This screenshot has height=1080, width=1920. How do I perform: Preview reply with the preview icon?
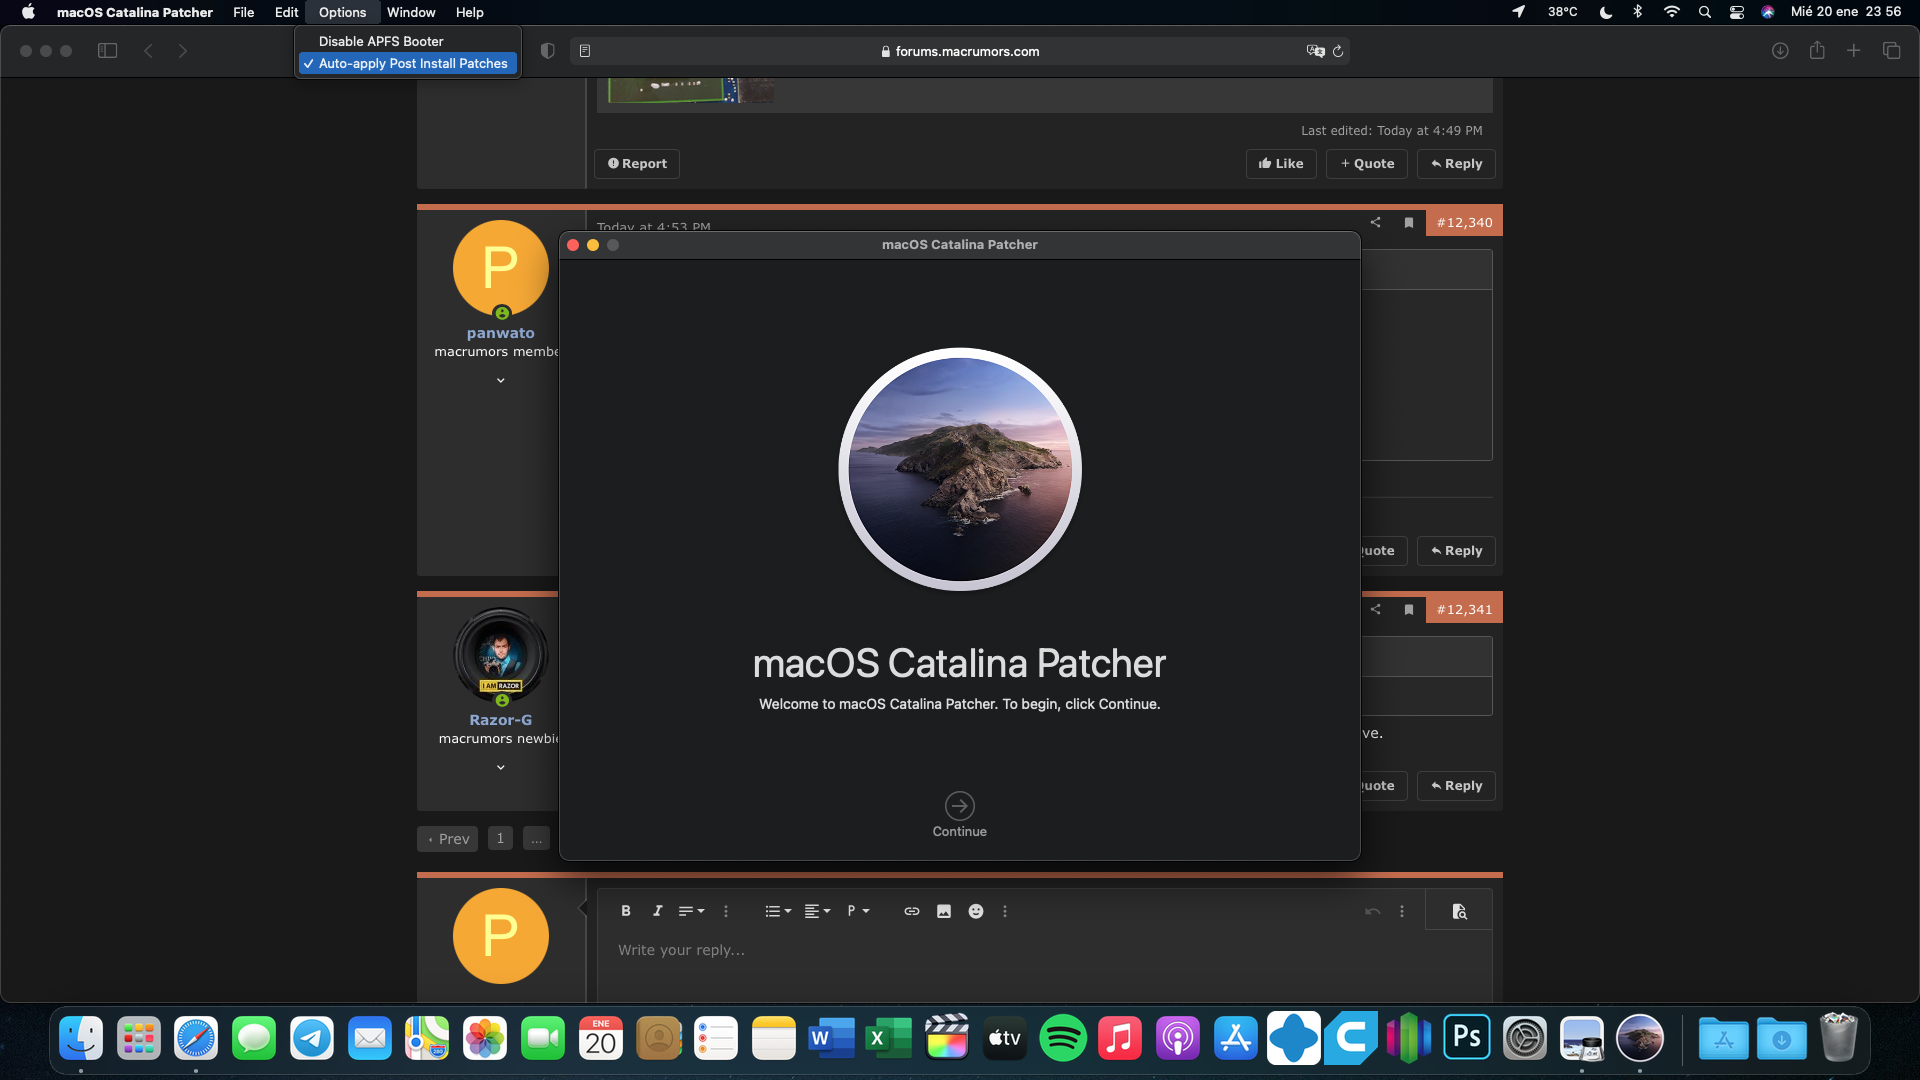click(1459, 911)
